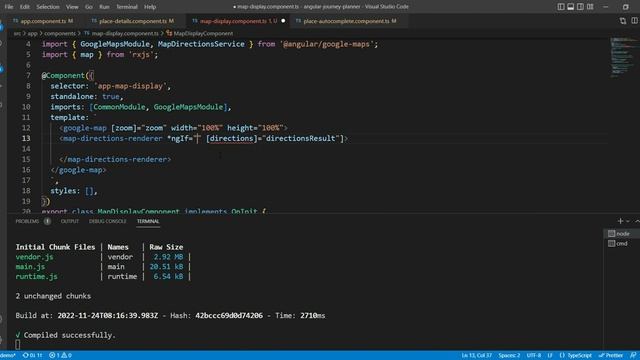Image resolution: width=640 pixels, height=360 pixels.
Task: Toggle secondary side bar layout icon
Action: [x=580, y=7]
